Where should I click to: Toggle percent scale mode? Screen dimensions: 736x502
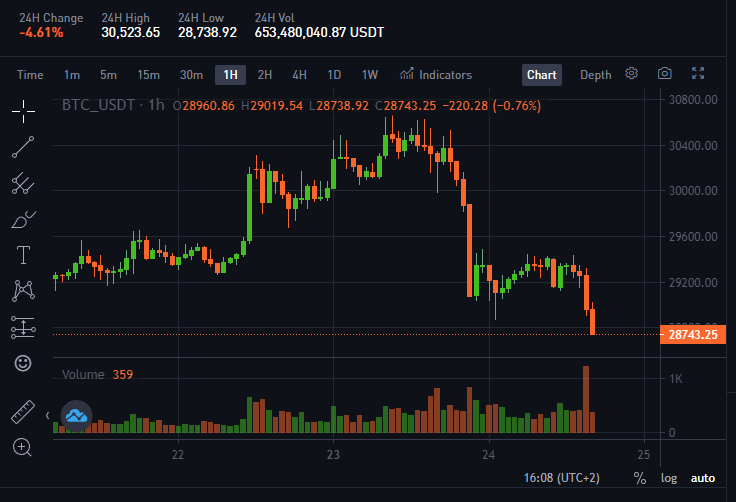pyautogui.click(x=639, y=478)
